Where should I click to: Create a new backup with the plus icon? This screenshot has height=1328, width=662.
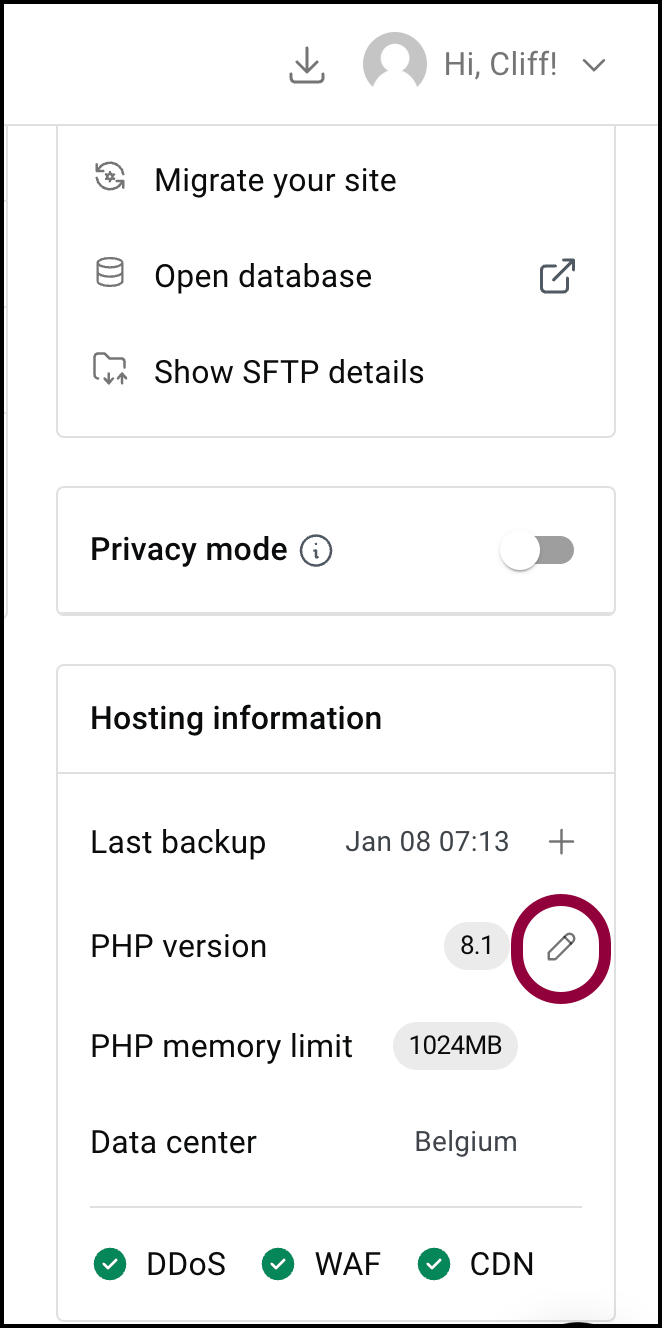click(562, 842)
